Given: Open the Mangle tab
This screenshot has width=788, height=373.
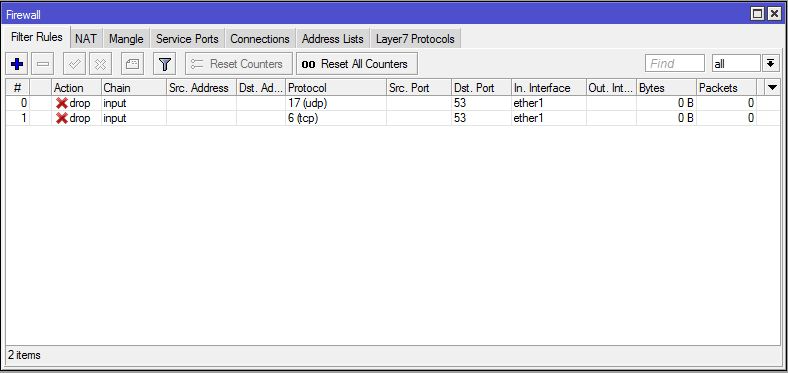Looking at the screenshot, I should 126,39.
